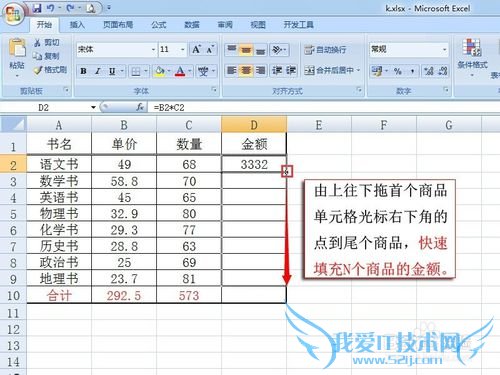Viewport: 500px width, 375px height.
Task: Open Clipboard group dialog launcher
Action: point(66,90)
